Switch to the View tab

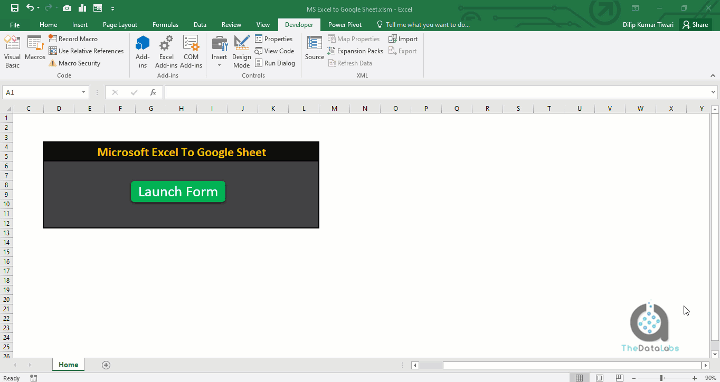[x=263, y=25]
